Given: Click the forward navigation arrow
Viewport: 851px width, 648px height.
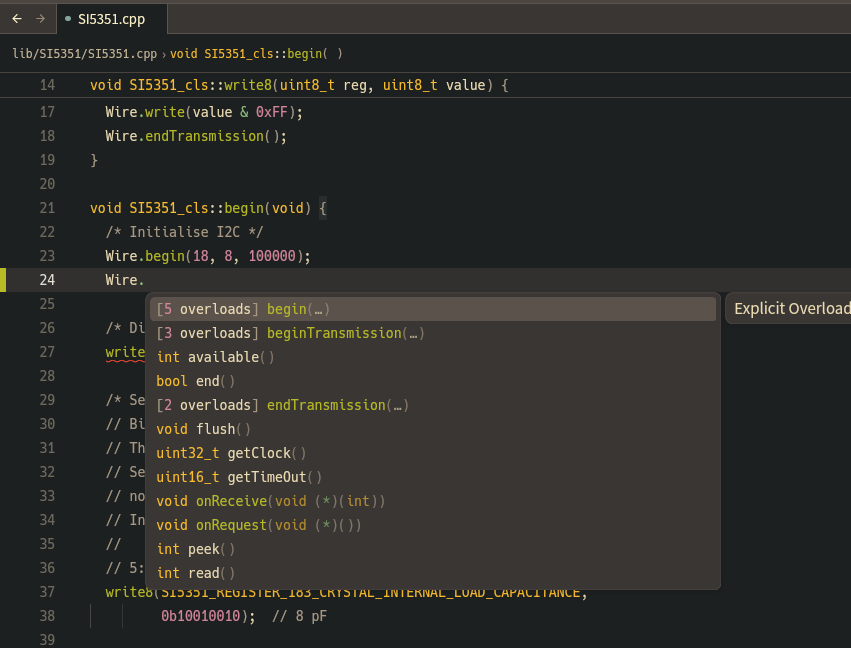Looking at the screenshot, I should coord(40,19).
